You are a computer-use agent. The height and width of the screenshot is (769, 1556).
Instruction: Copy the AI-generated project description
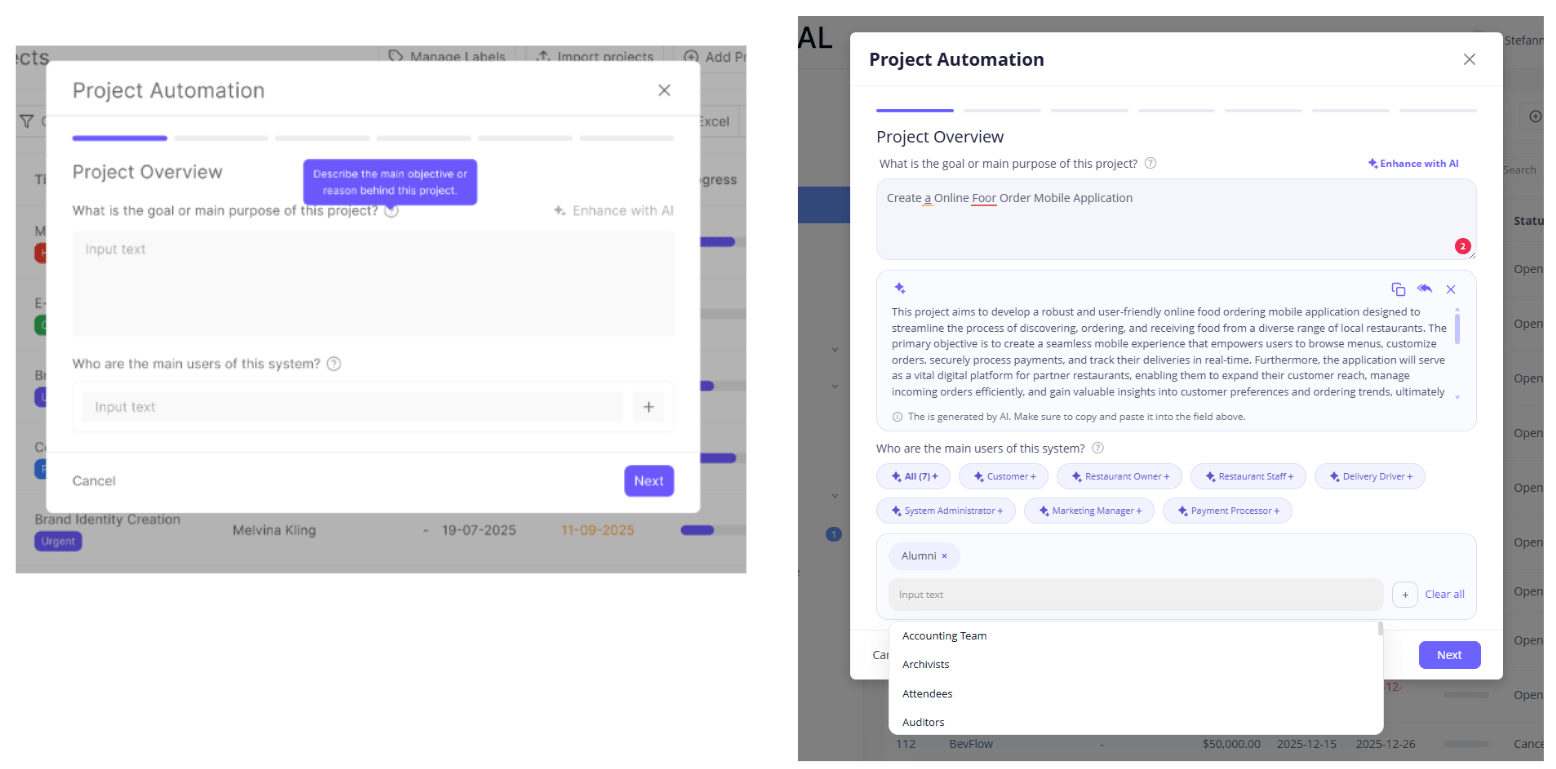click(1398, 289)
